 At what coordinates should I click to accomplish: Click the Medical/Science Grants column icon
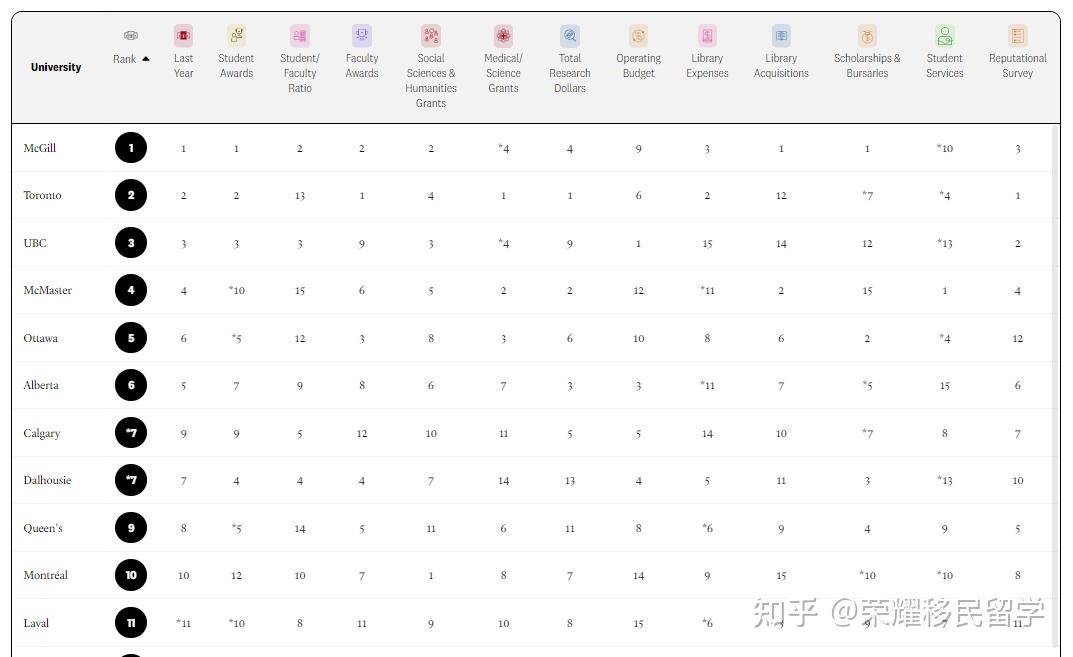pyautogui.click(x=504, y=35)
